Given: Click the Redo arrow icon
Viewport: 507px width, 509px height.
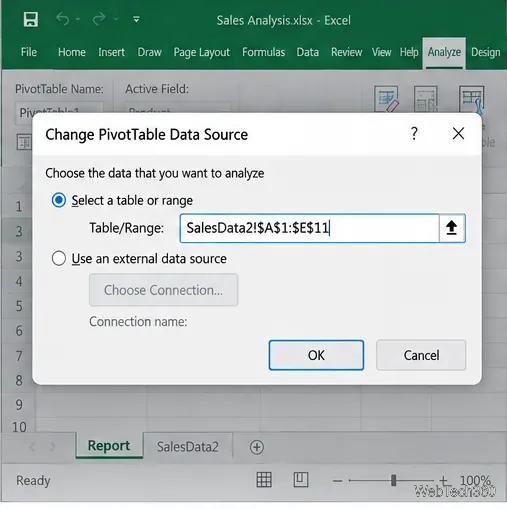Looking at the screenshot, I should (99, 19).
